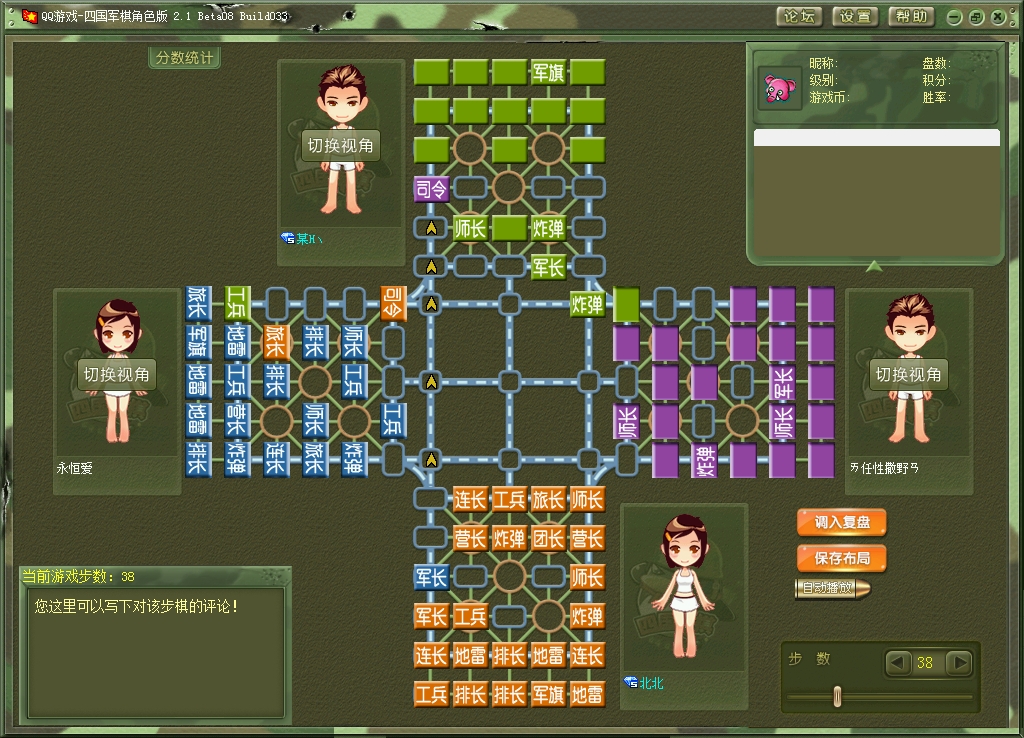Click the pink pig profile avatar
The height and width of the screenshot is (738, 1024).
[780, 89]
